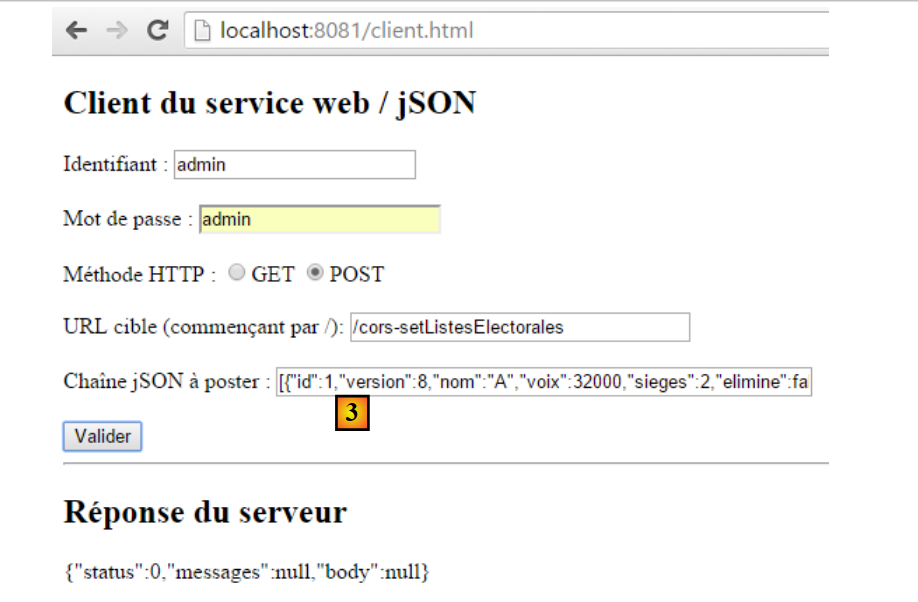Image resolution: width=918 pixels, height=602 pixels.
Task: Click the server response JSON status text
Action: (x=246, y=573)
